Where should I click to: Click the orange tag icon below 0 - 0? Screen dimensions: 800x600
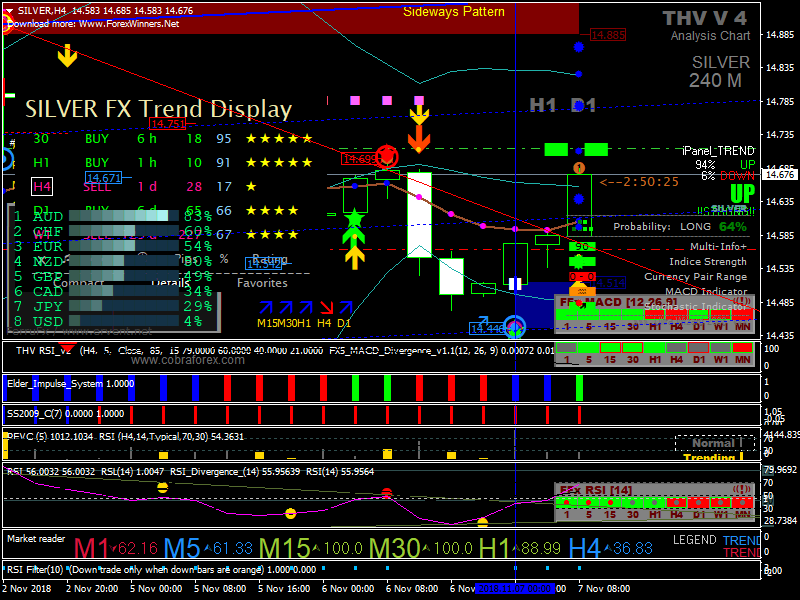582,290
